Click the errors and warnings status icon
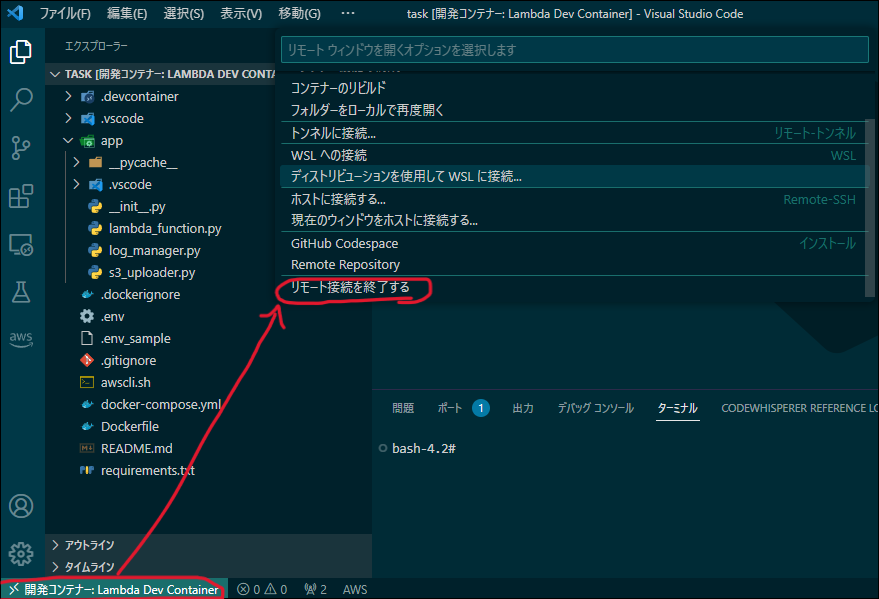 262,589
